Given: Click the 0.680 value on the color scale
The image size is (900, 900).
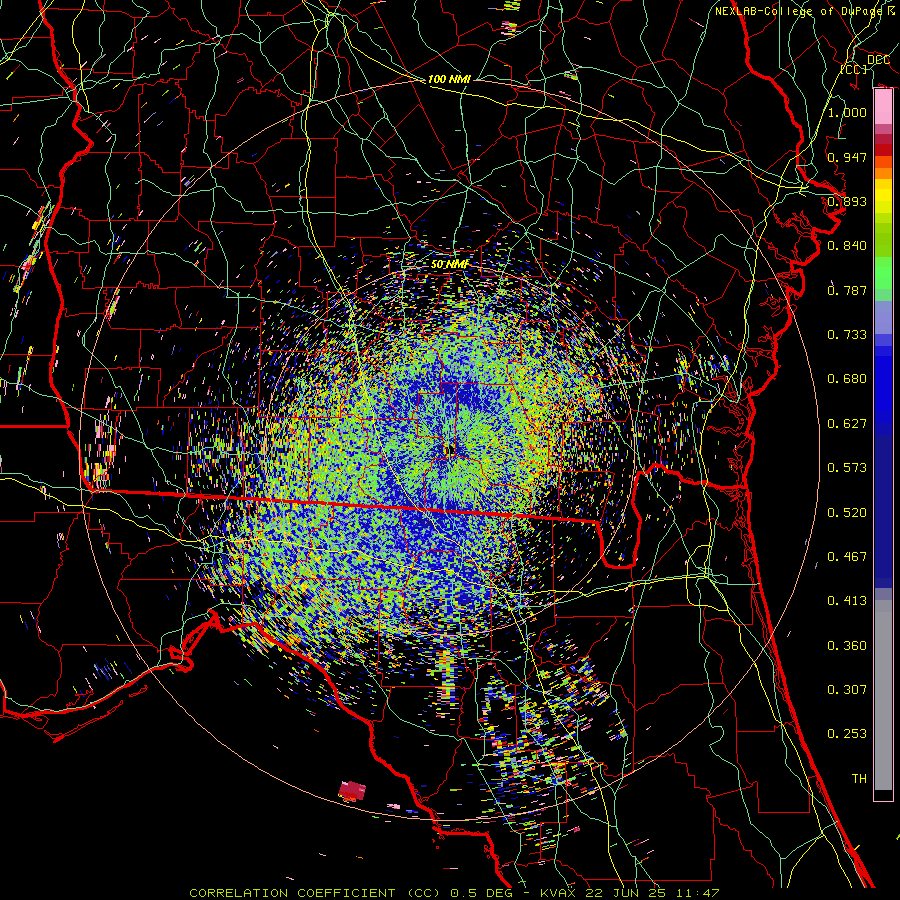Looking at the screenshot, I should 847,379.
